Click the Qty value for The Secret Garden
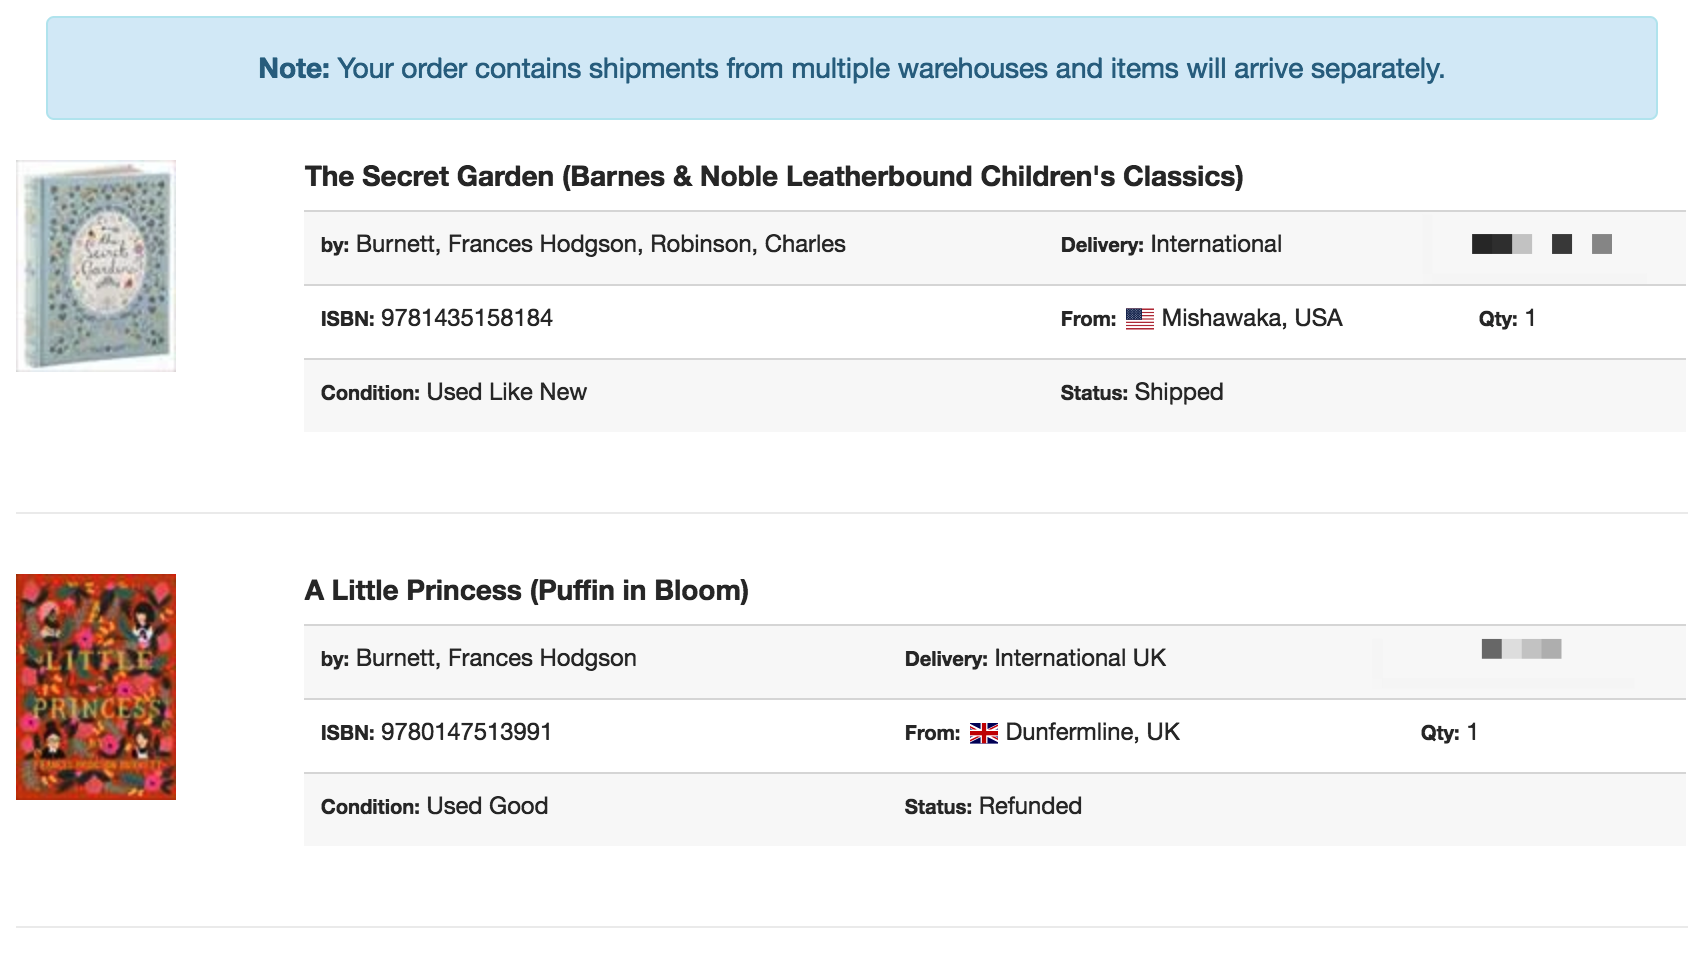Image resolution: width=1706 pixels, height=962 pixels. [1529, 319]
